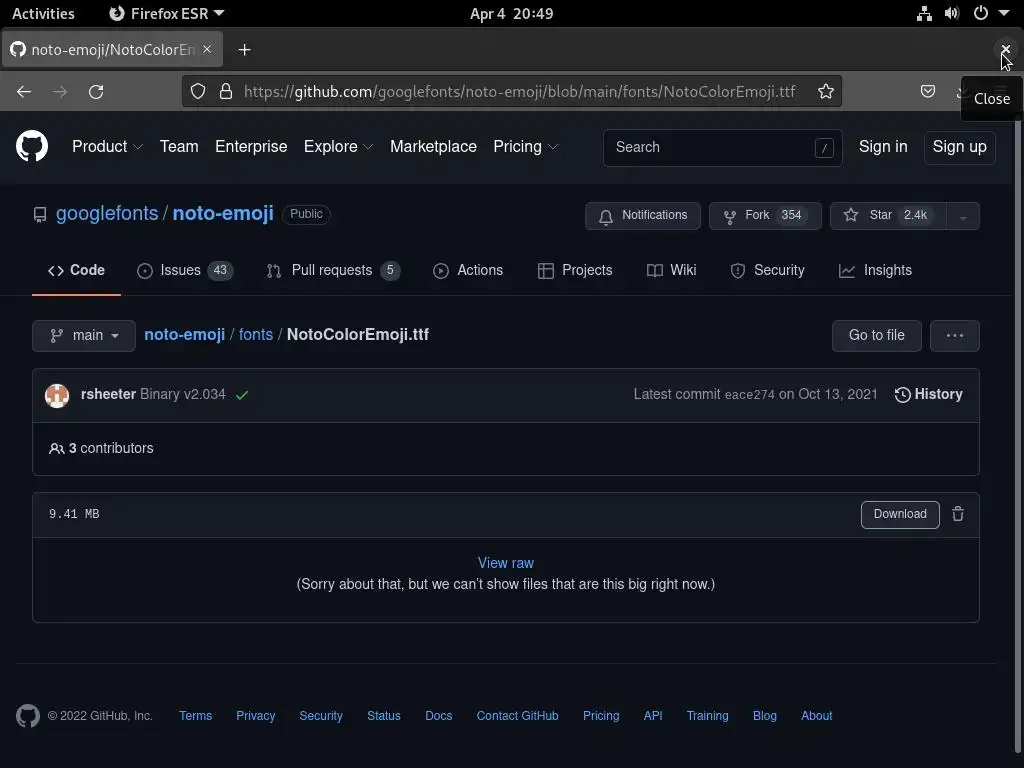Switch to the Actions tab

coord(468,270)
